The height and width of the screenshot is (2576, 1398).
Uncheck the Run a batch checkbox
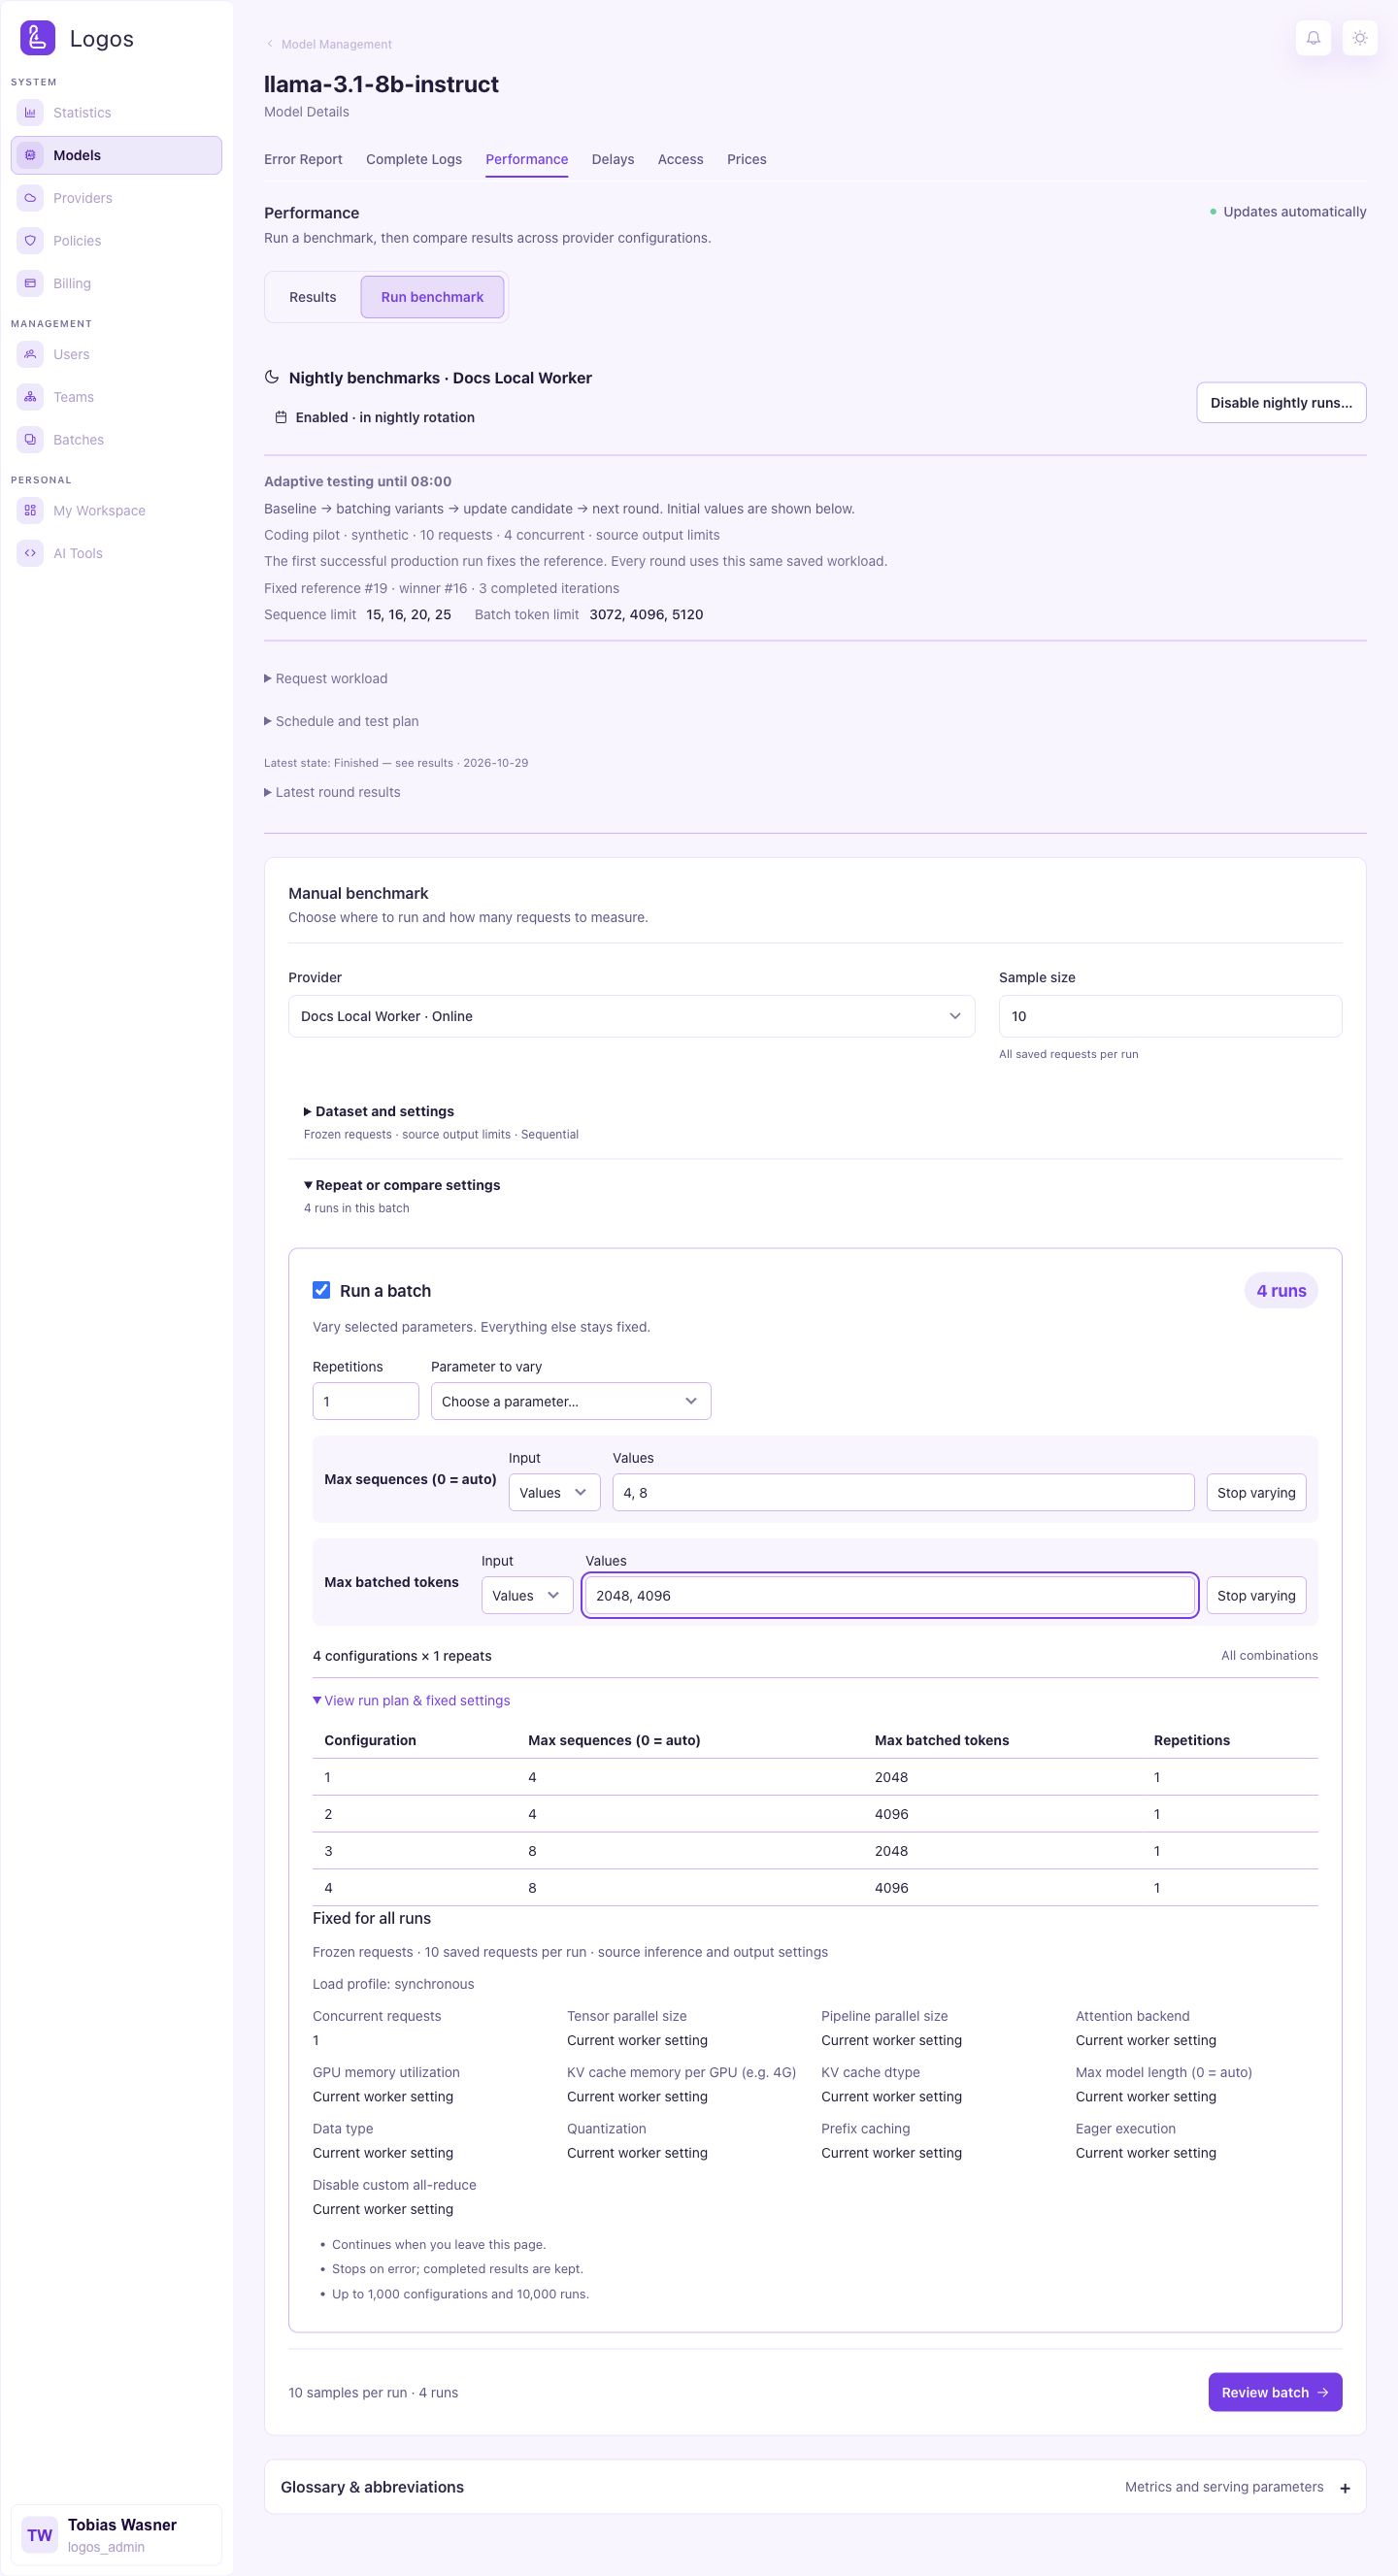[321, 1290]
